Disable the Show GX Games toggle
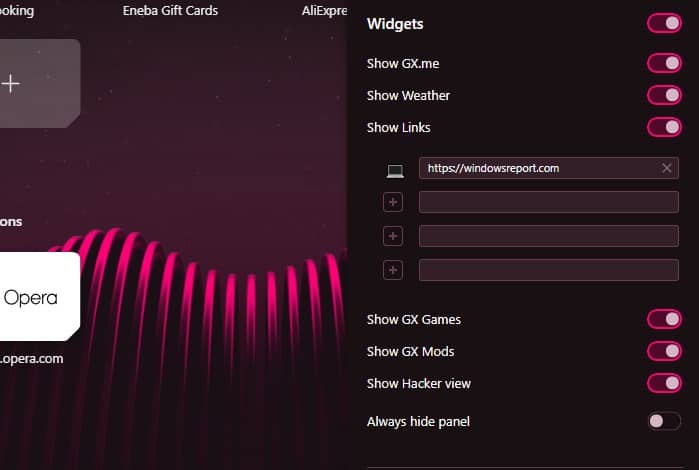Screen dimensions: 699x470 point(664,319)
